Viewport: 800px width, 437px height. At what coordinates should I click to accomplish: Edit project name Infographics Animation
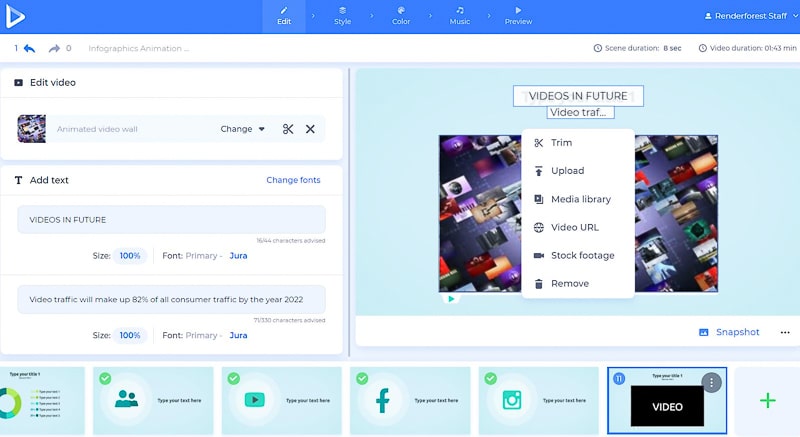tap(138, 48)
